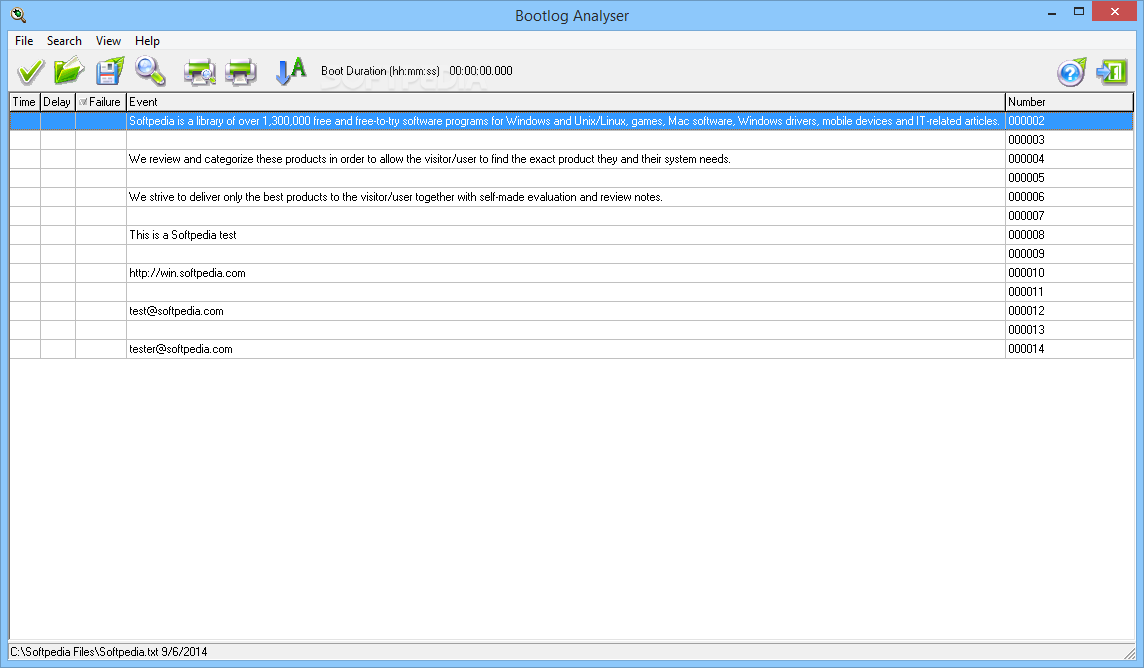Open a log file with folder icon

pos(69,71)
